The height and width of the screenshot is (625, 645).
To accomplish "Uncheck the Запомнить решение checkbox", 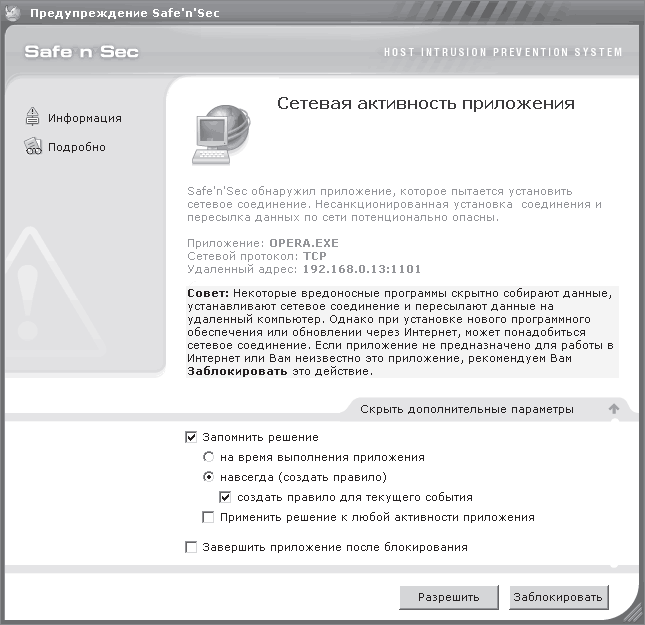I will (191, 437).
